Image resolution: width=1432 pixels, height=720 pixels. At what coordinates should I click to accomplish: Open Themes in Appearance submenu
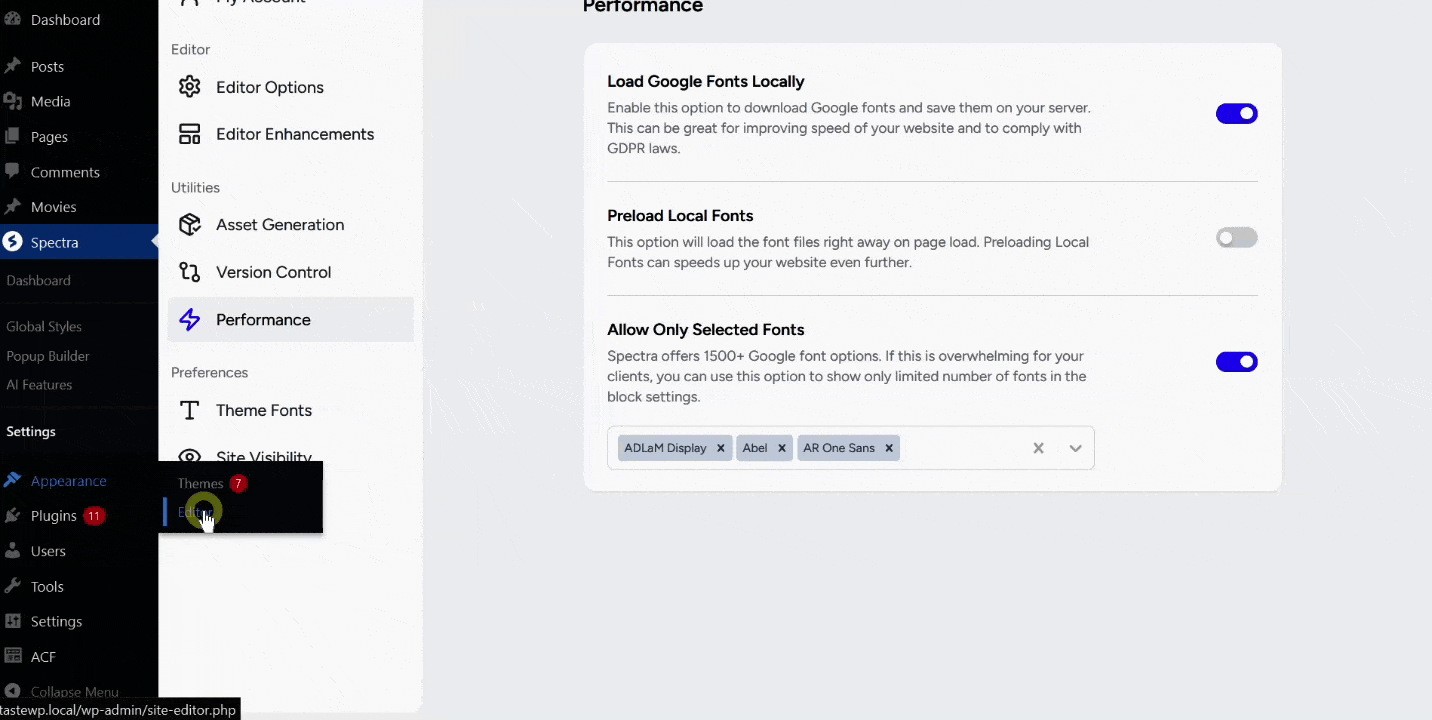(x=200, y=484)
